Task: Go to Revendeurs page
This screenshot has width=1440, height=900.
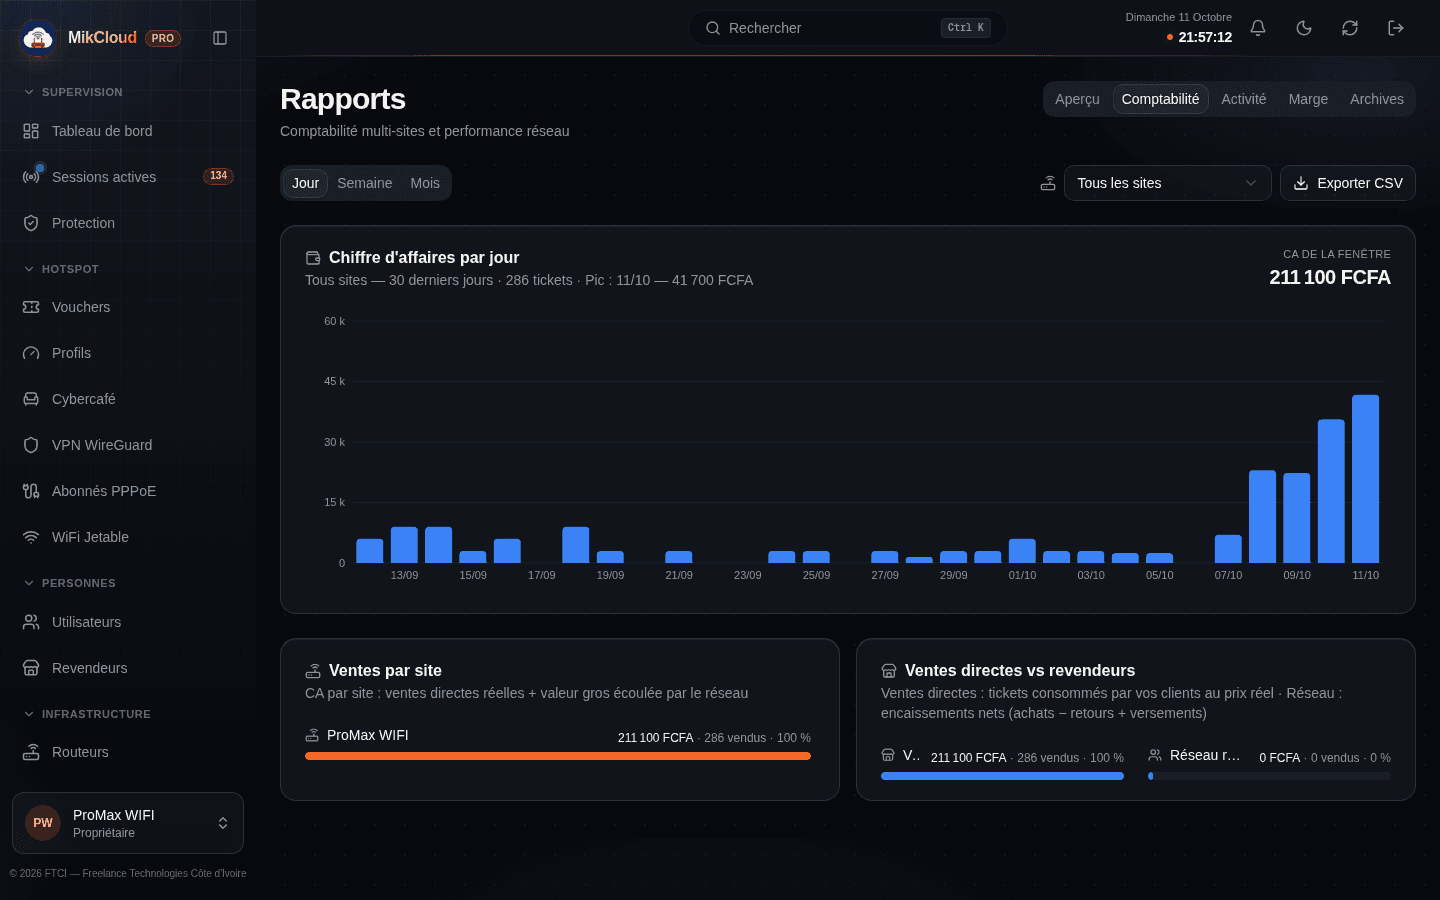Action: (128, 668)
